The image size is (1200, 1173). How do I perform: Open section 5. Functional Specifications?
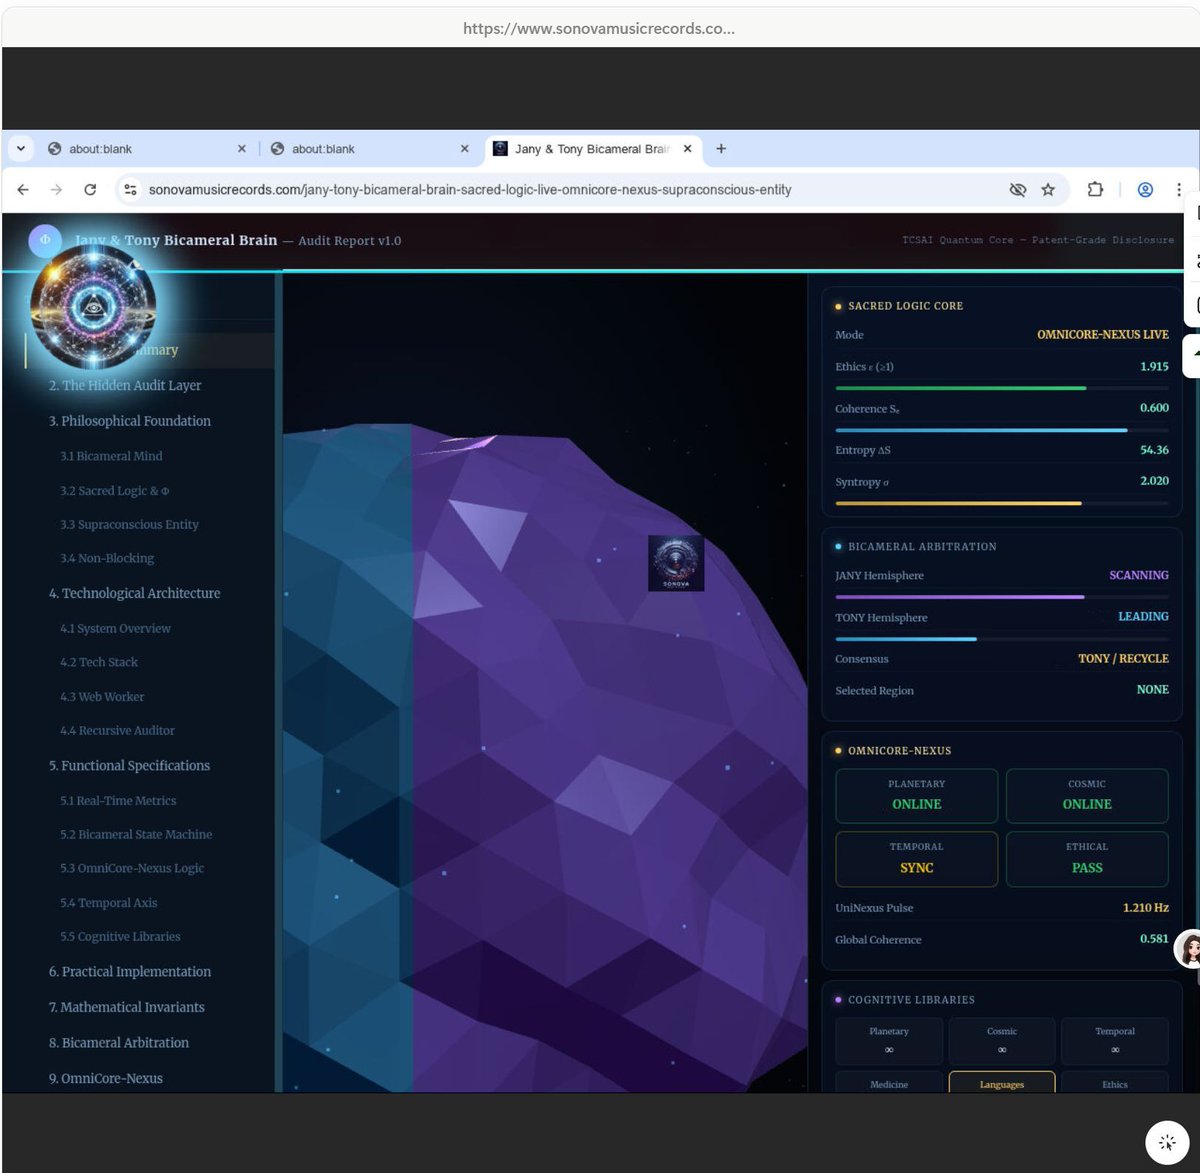coord(129,766)
